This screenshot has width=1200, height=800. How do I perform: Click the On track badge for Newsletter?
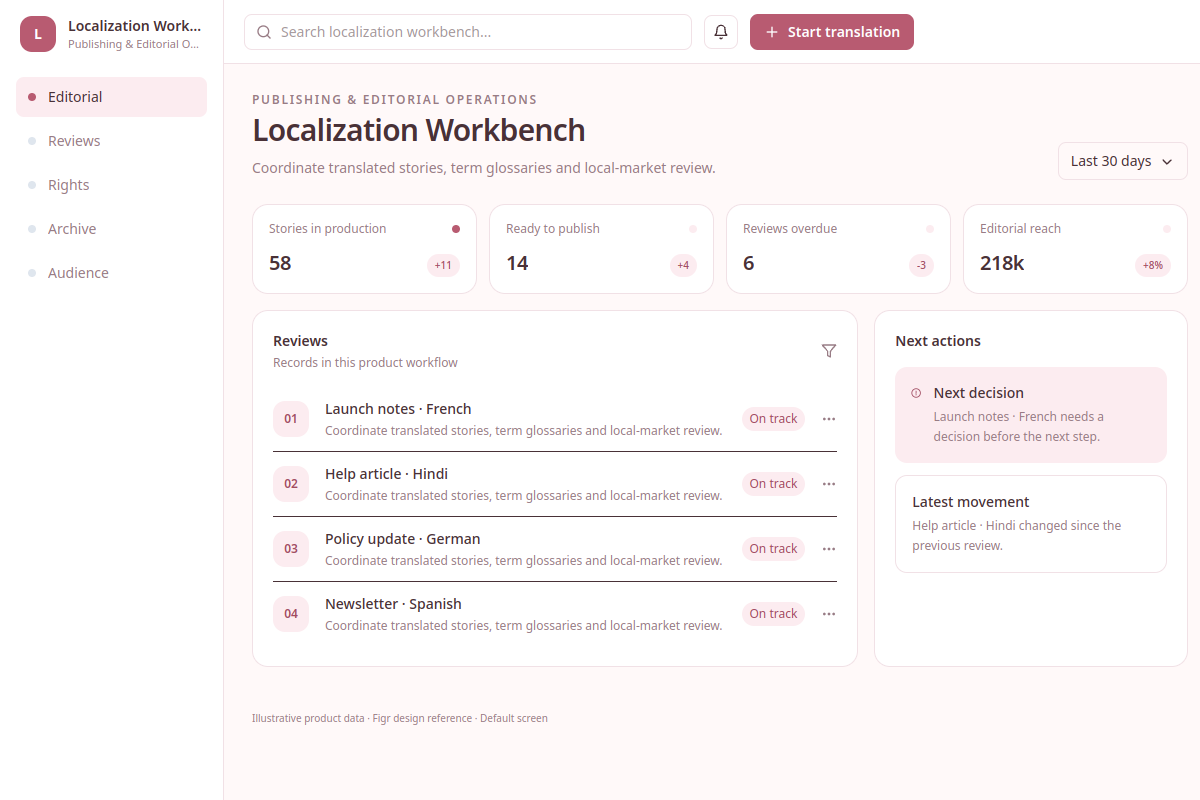point(773,614)
